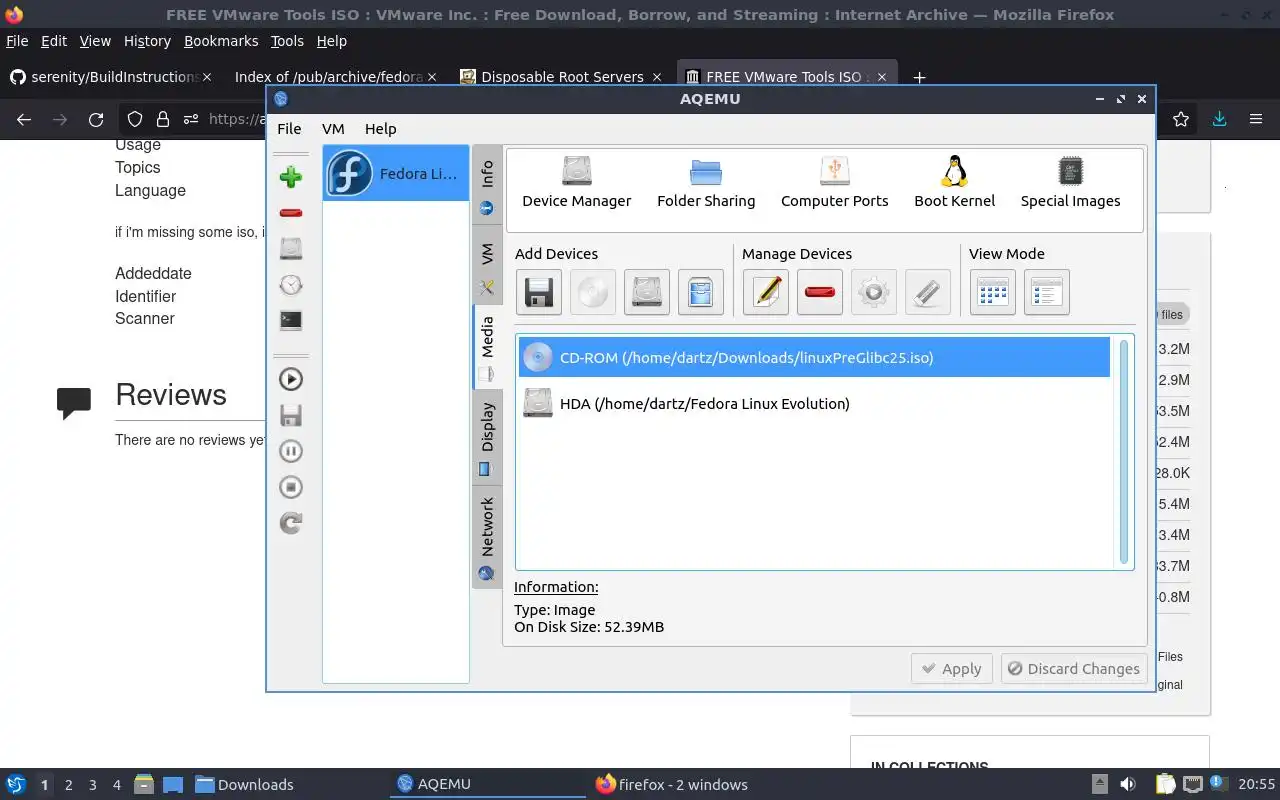Switch to the Display tab
This screenshot has width=1280, height=800.
[487, 437]
